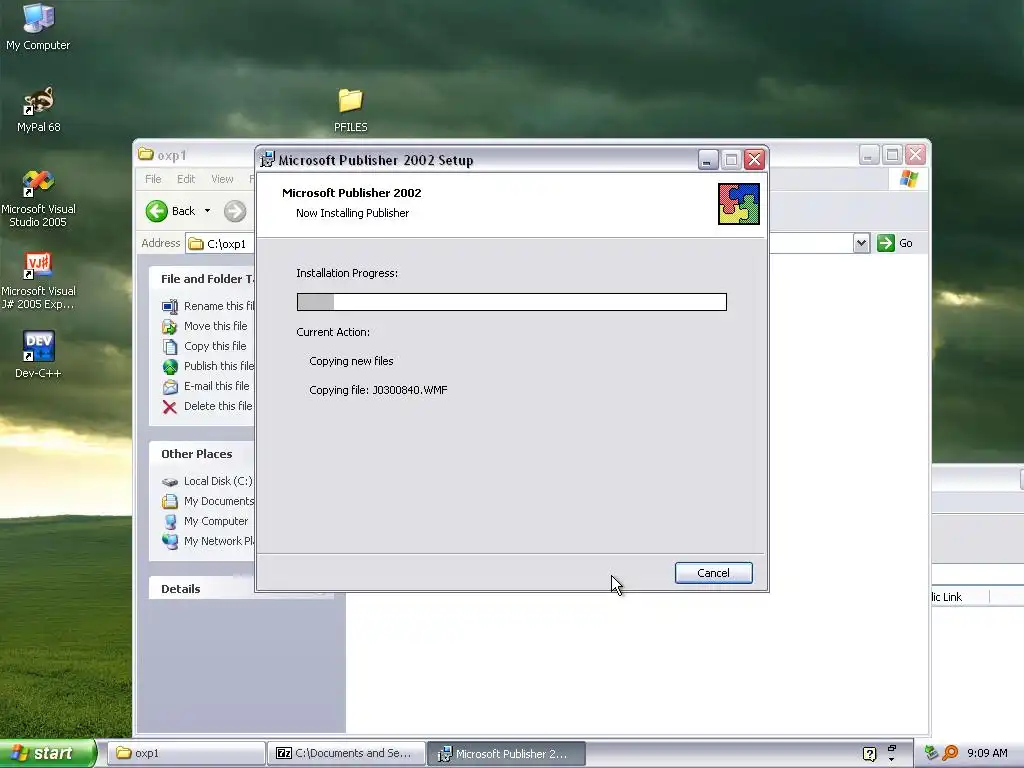Click the Back arrow in oxp1 window
This screenshot has width=1024, height=768.
[157, 211]
